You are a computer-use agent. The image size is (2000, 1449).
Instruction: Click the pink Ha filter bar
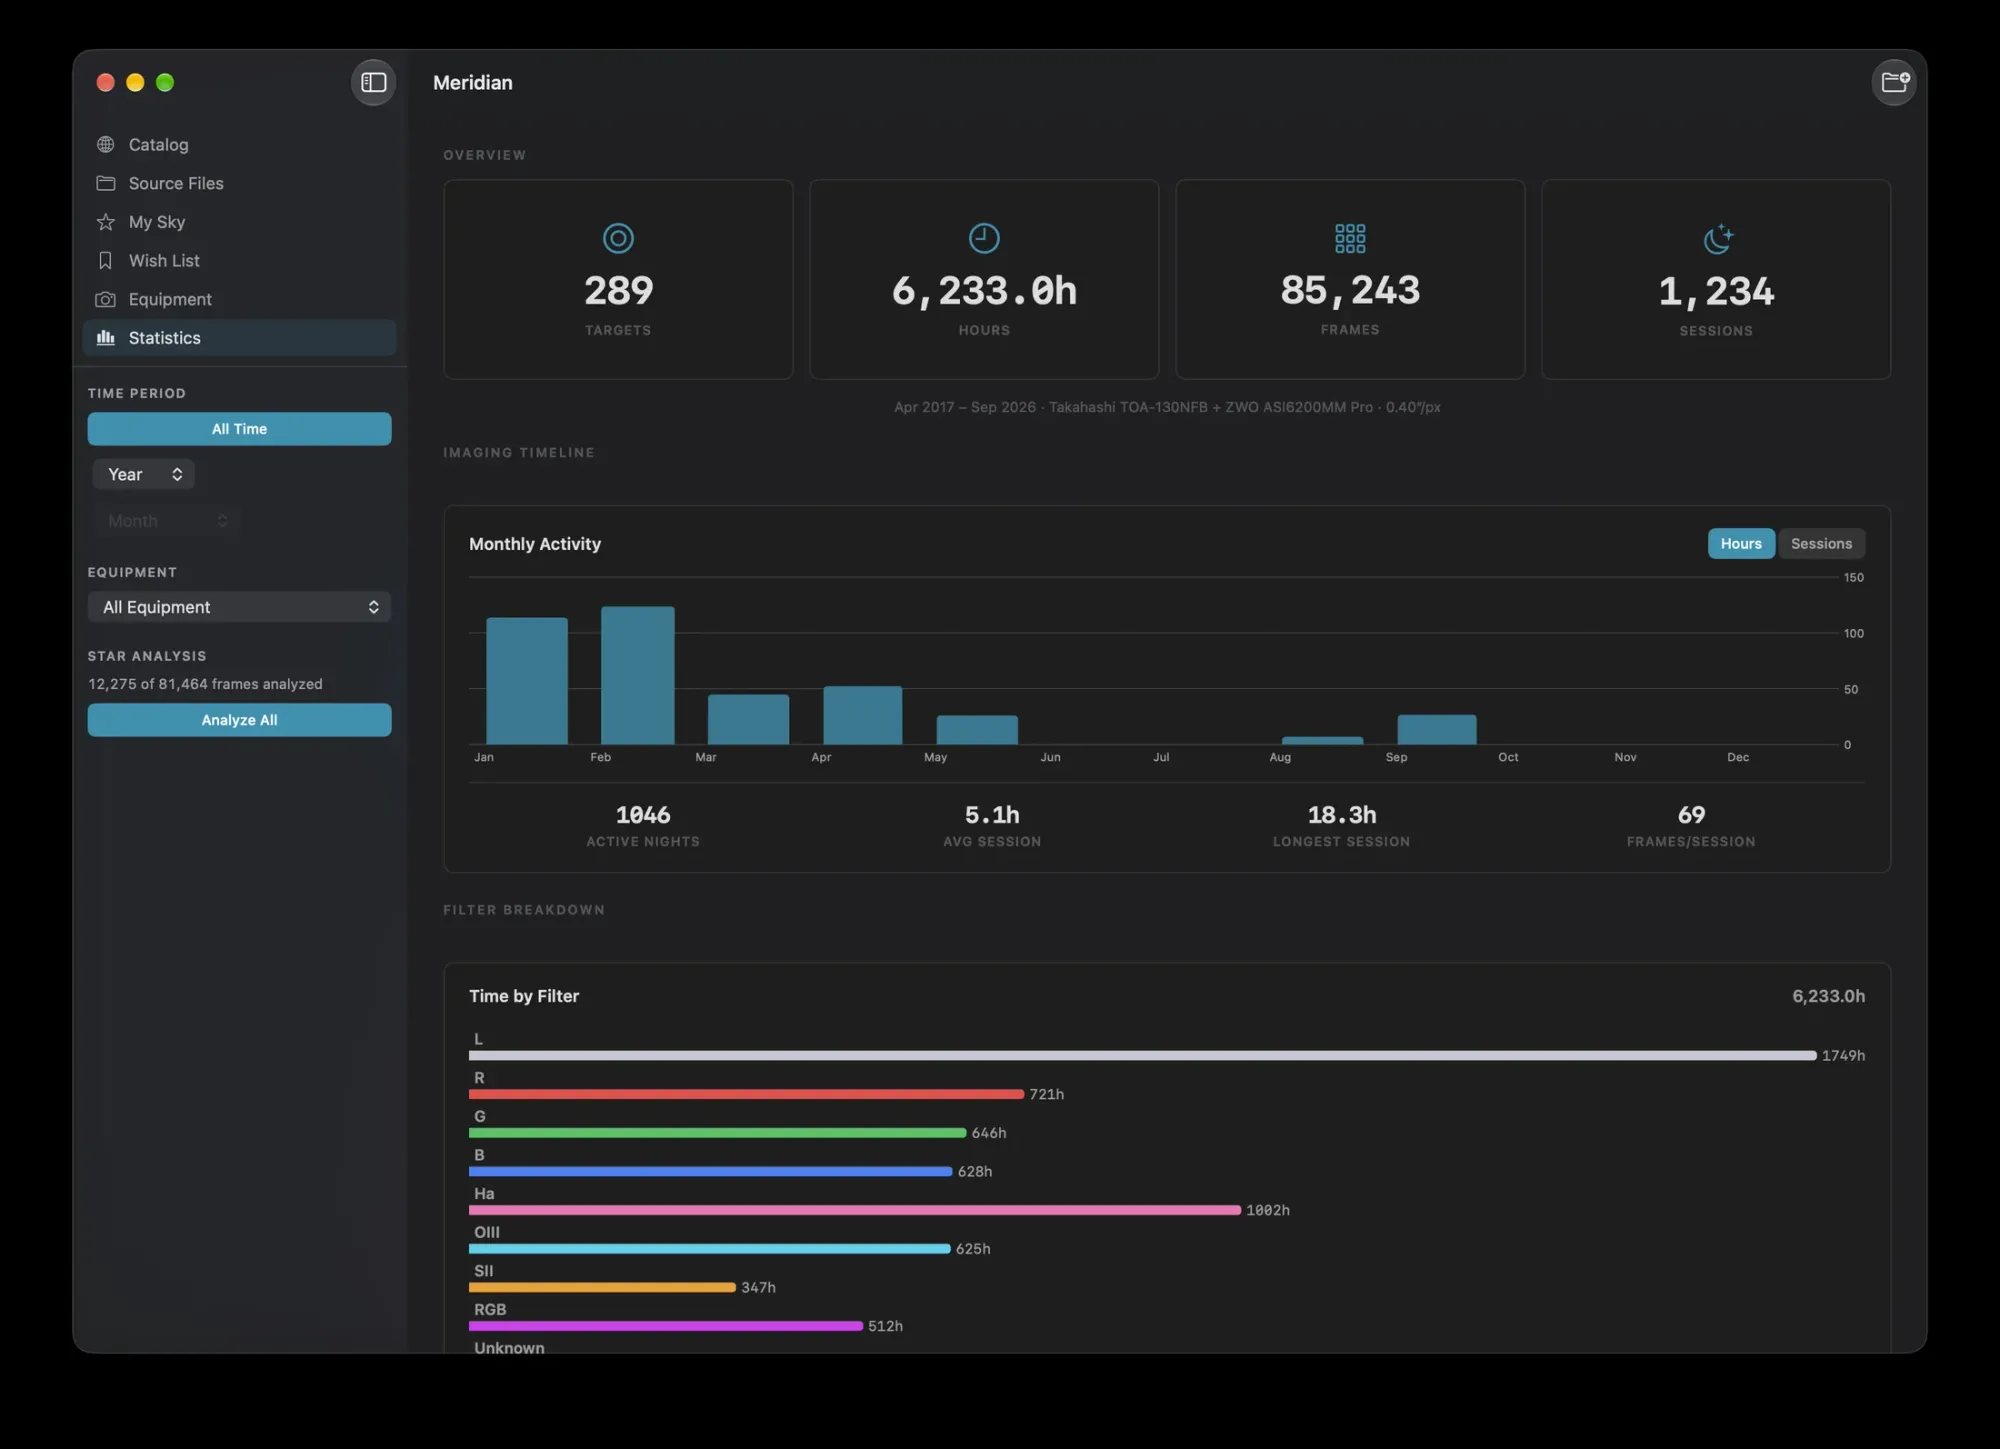(855, 1210)
